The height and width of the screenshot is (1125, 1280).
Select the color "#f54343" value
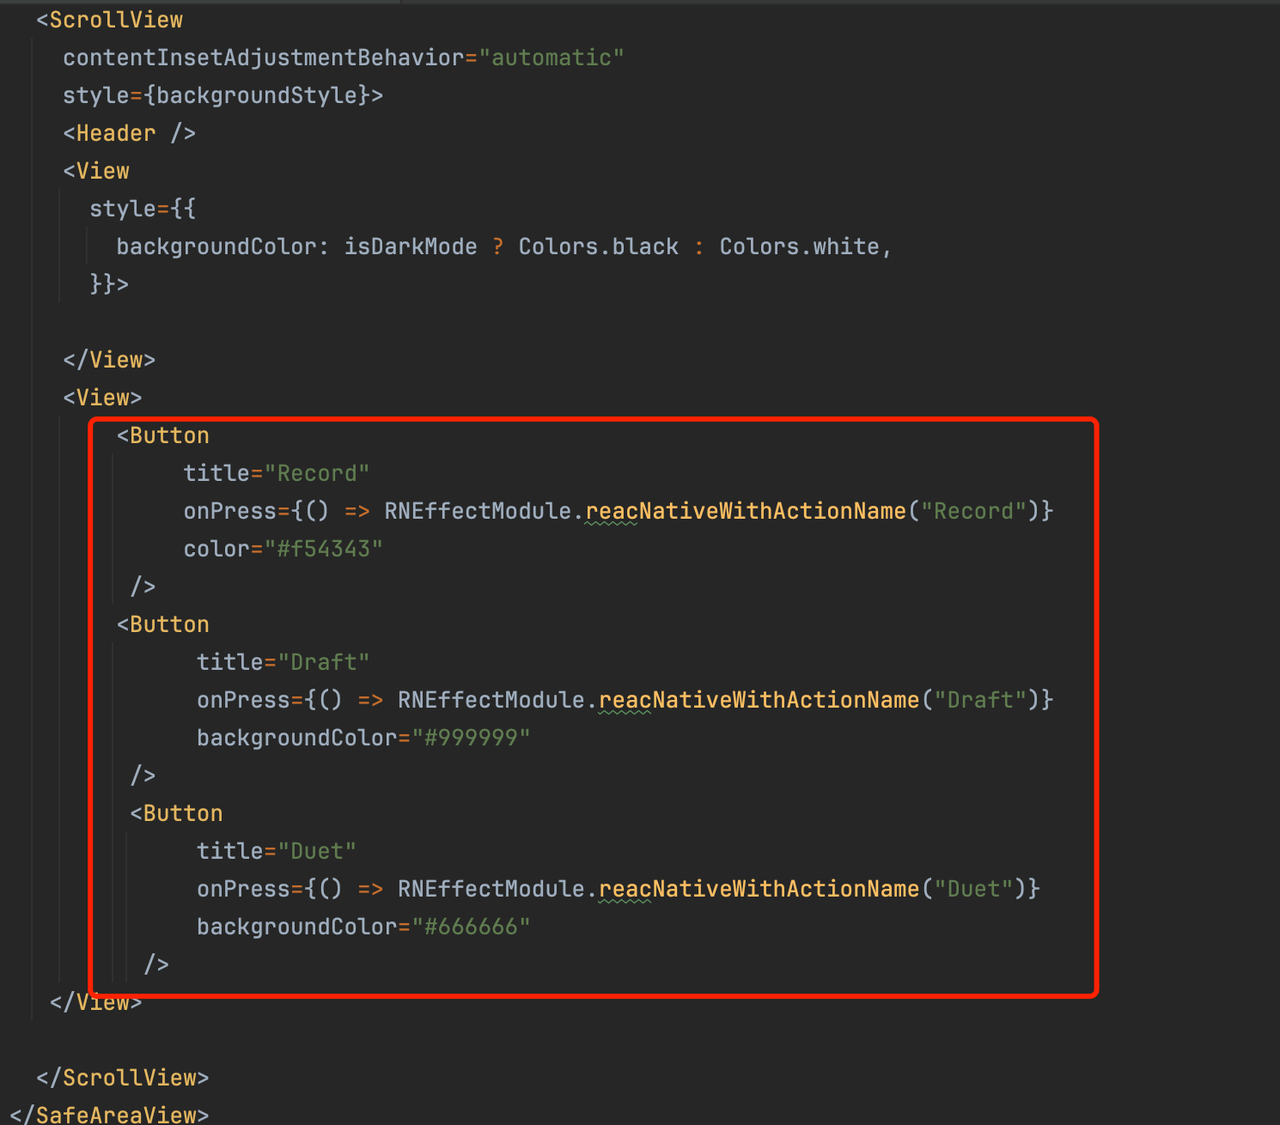(323, 549)
